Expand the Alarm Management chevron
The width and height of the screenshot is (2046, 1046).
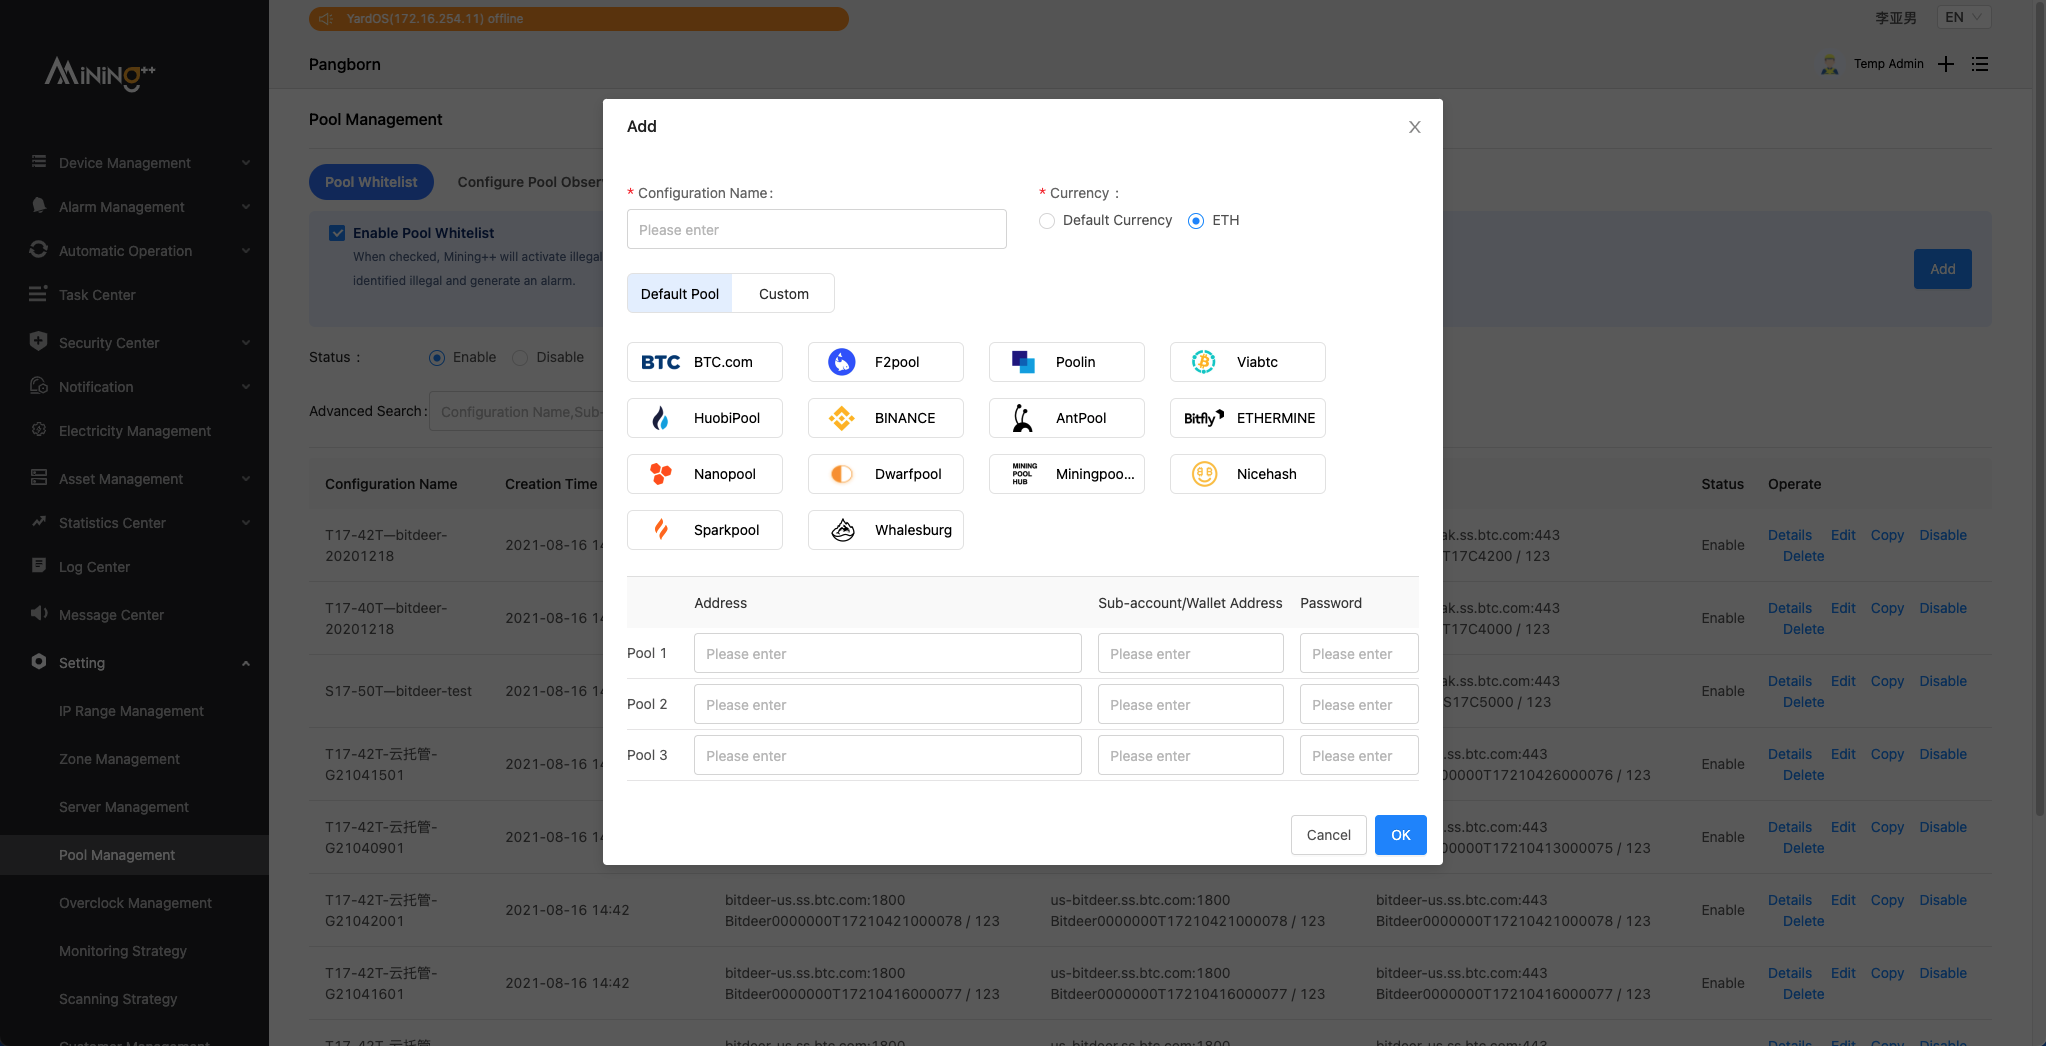click(x=246, y=207)
